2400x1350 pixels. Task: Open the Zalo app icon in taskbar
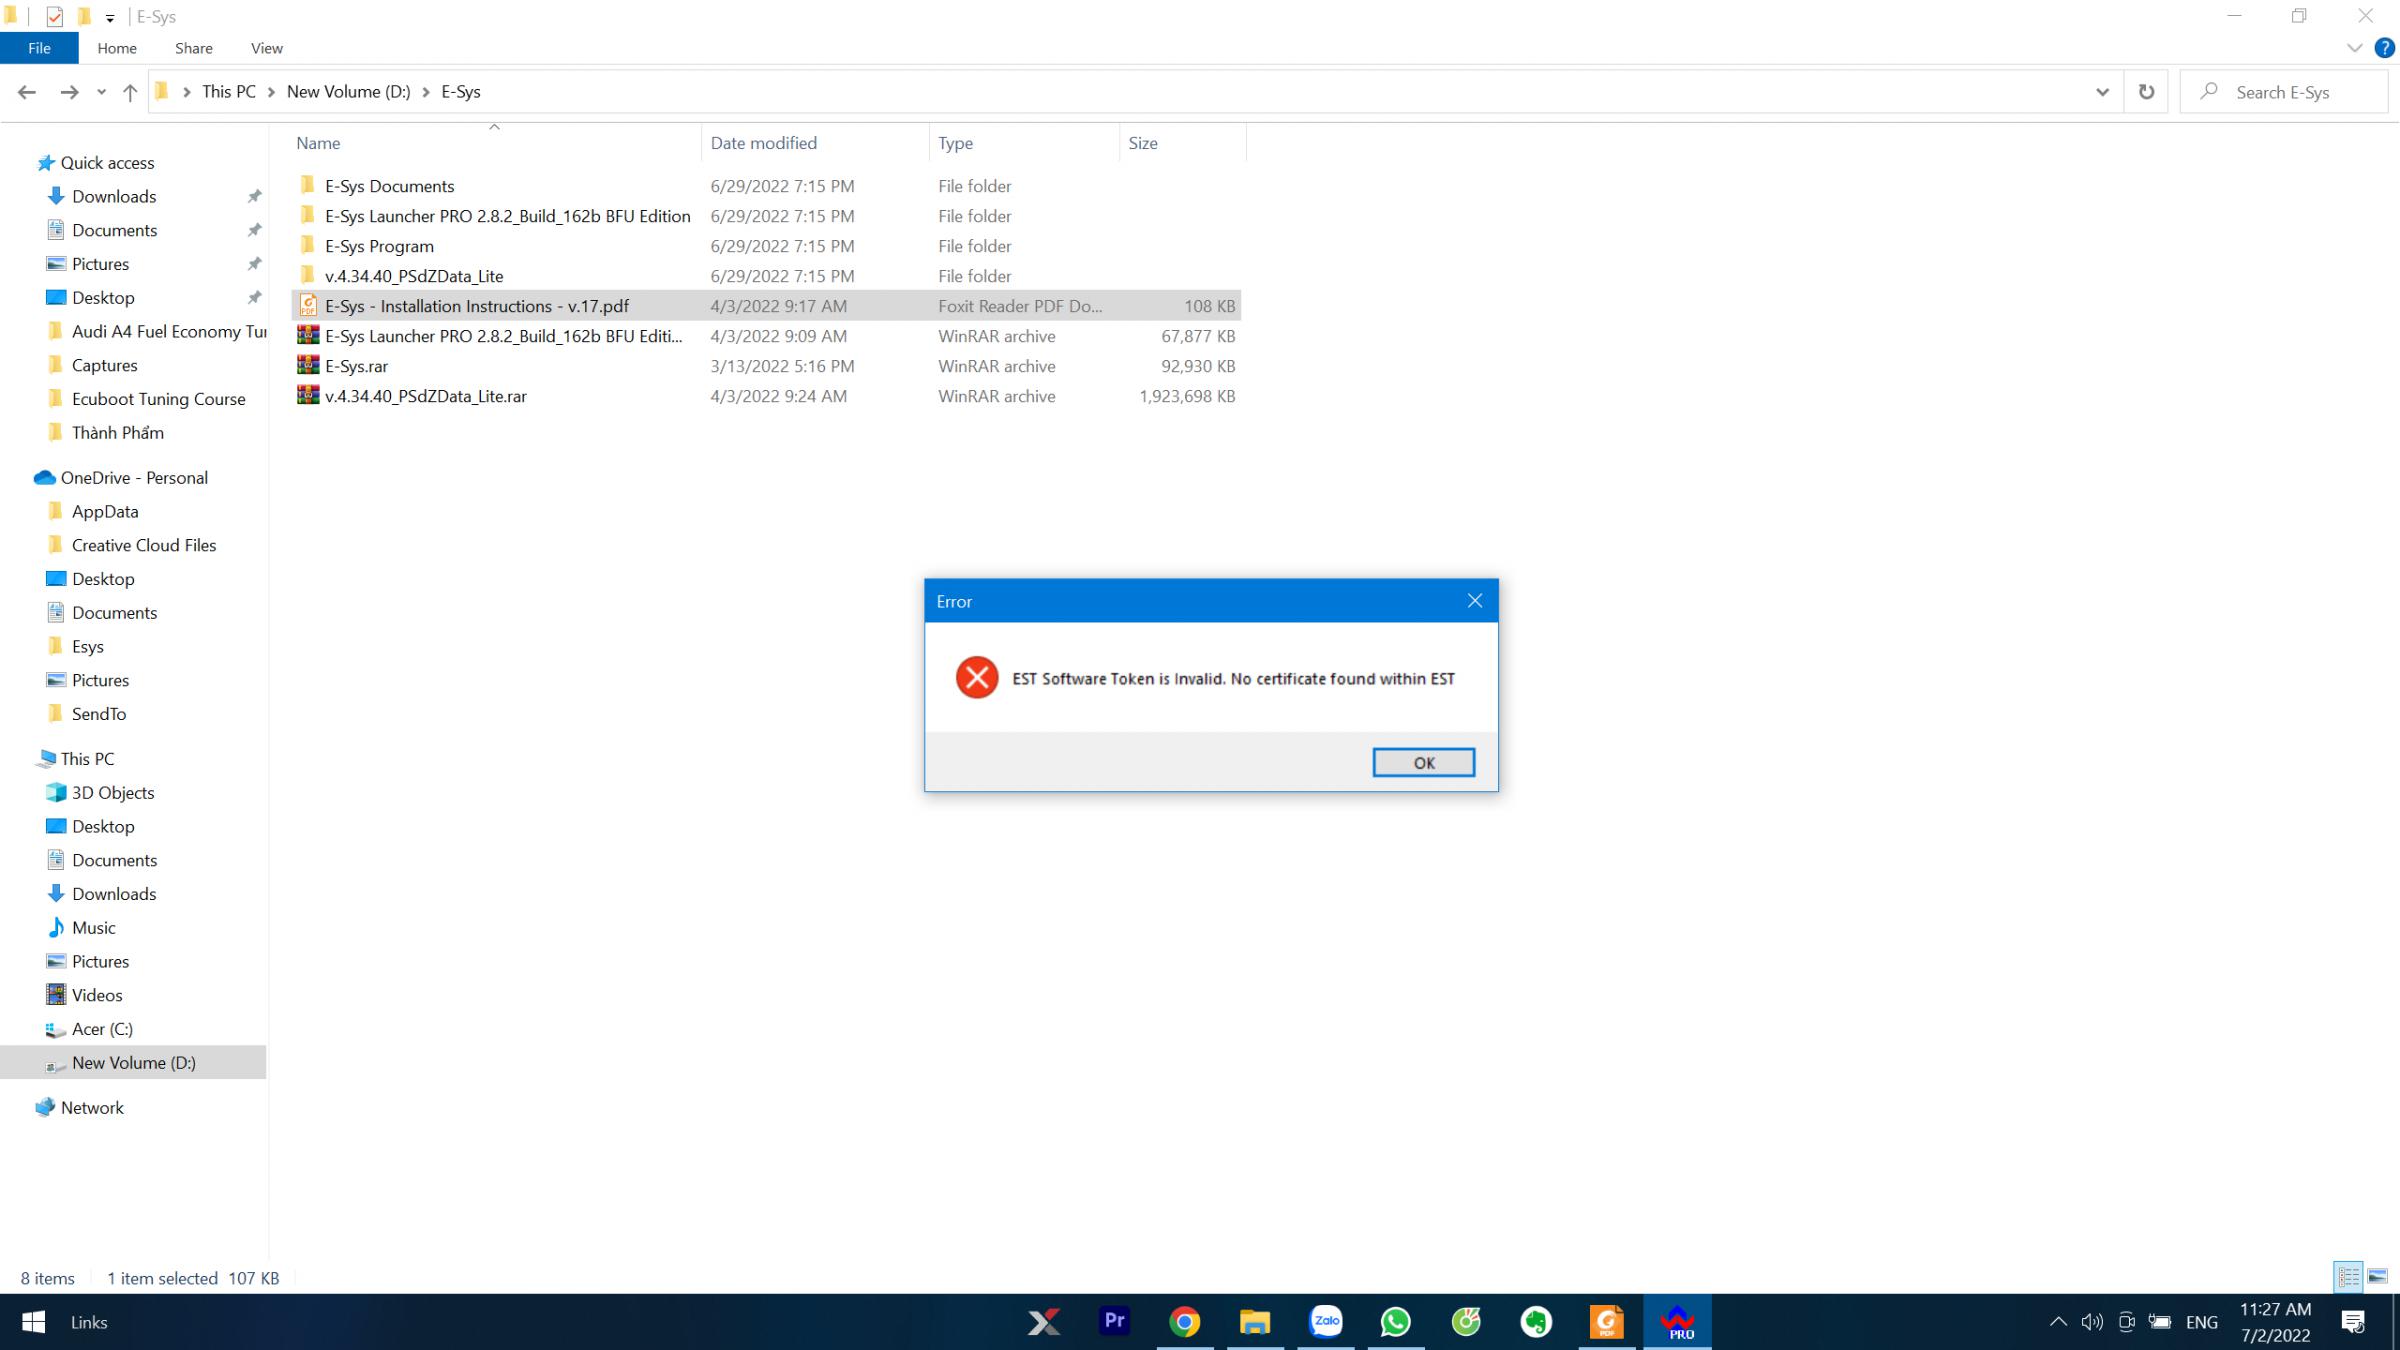tap(1325, 1322)
